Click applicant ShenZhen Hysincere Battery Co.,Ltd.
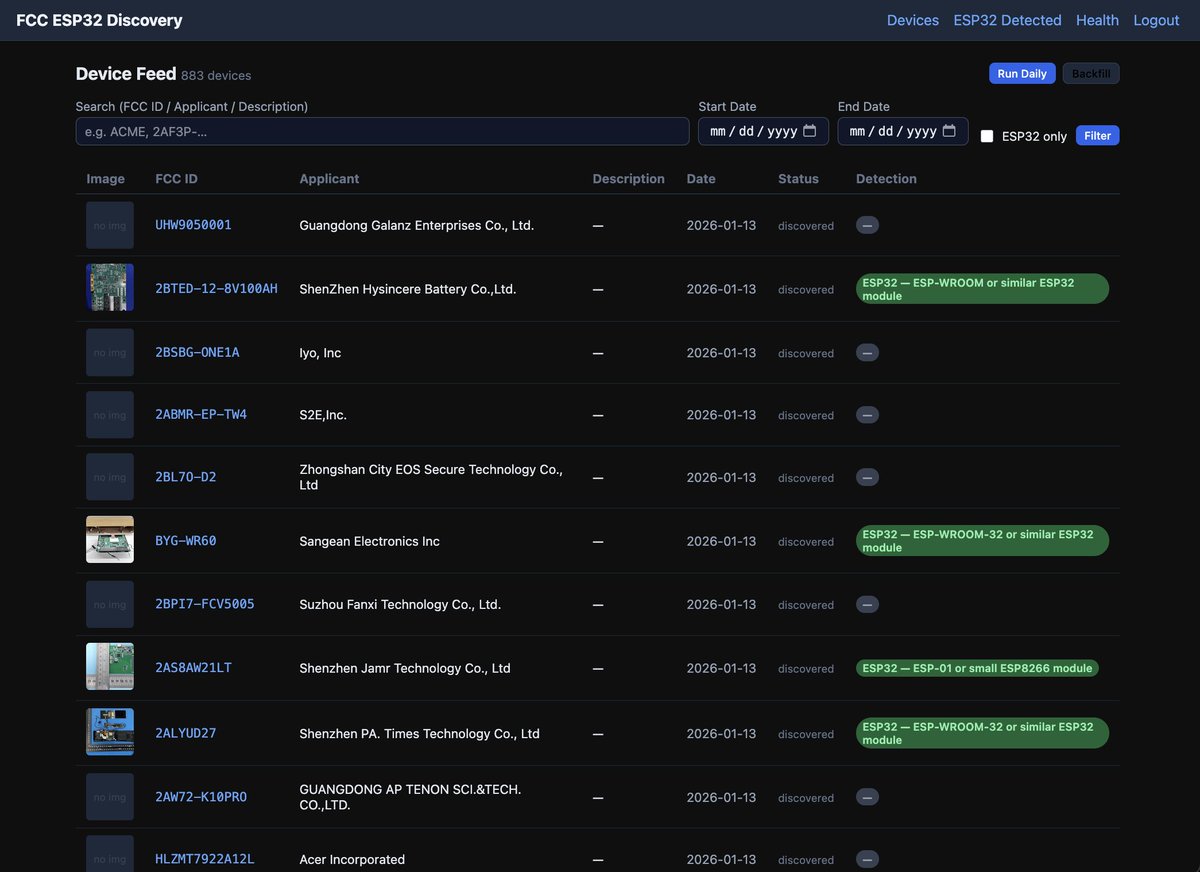This screenshot has width=1200, height=872. pos(408,289)
